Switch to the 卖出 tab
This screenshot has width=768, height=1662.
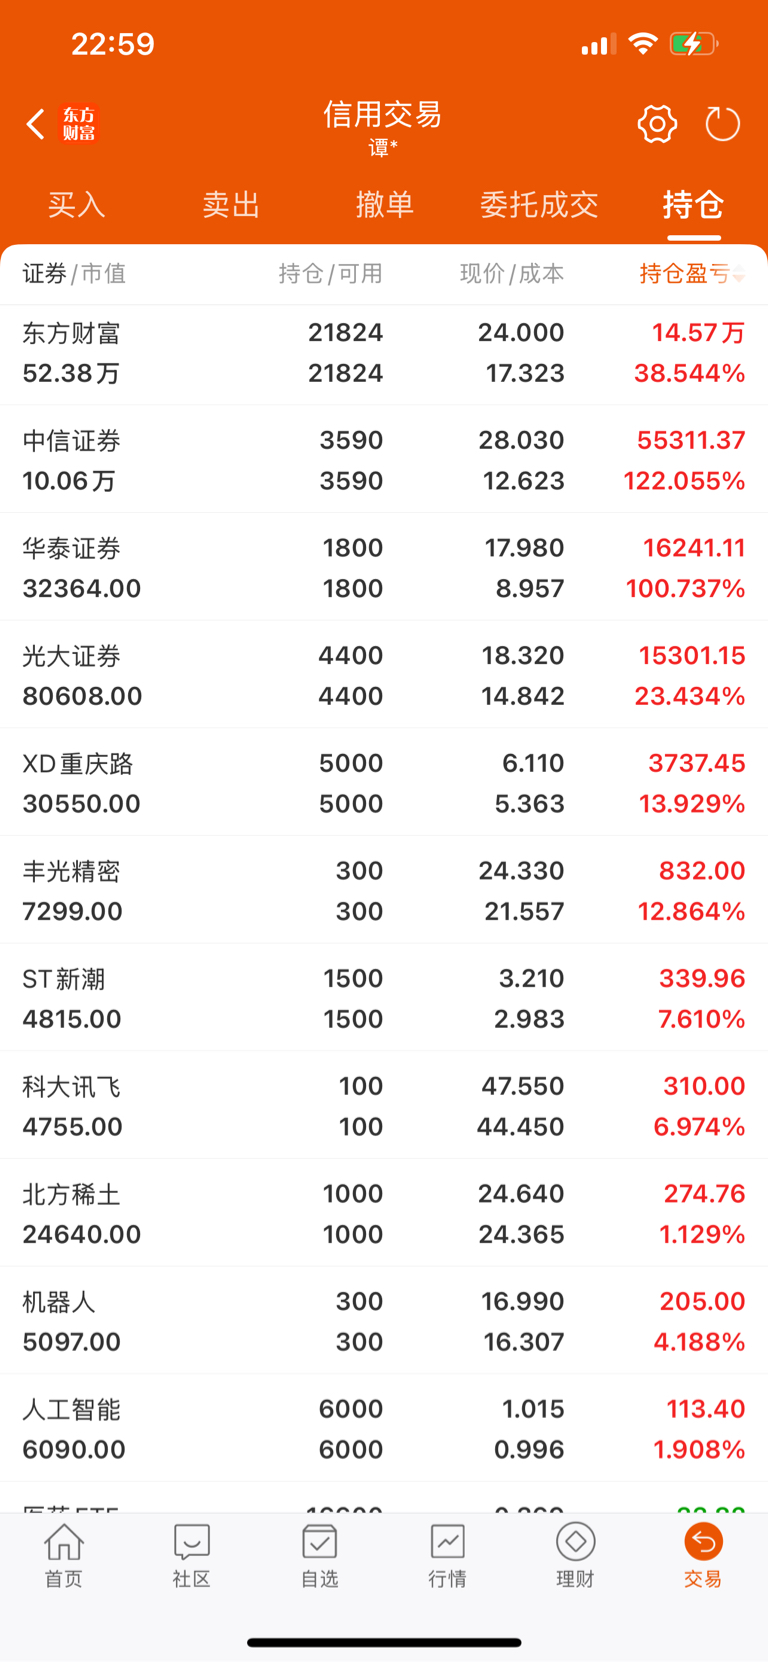pos(231,205)
